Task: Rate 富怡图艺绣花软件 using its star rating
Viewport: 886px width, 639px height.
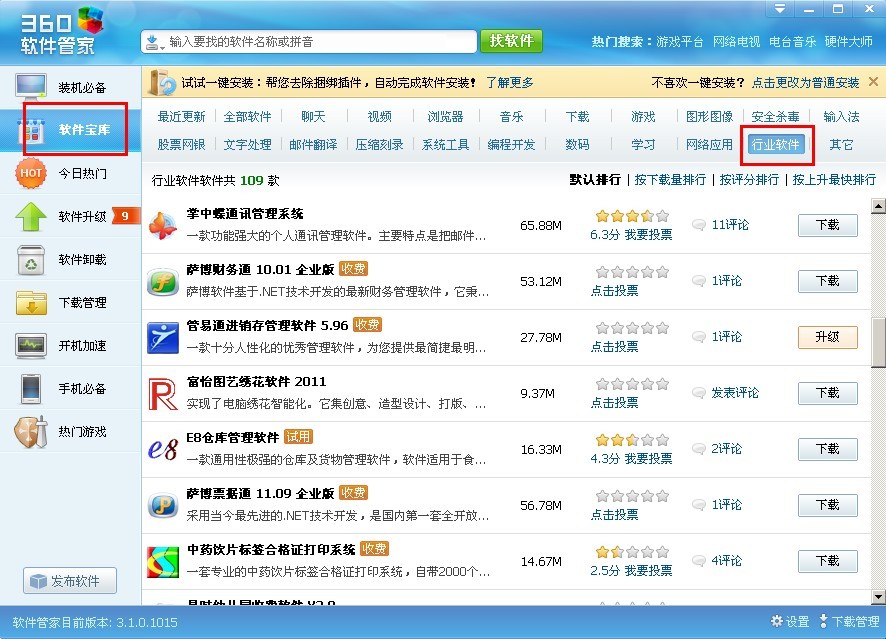Action: pyautogui.click(x=632, y=384)
